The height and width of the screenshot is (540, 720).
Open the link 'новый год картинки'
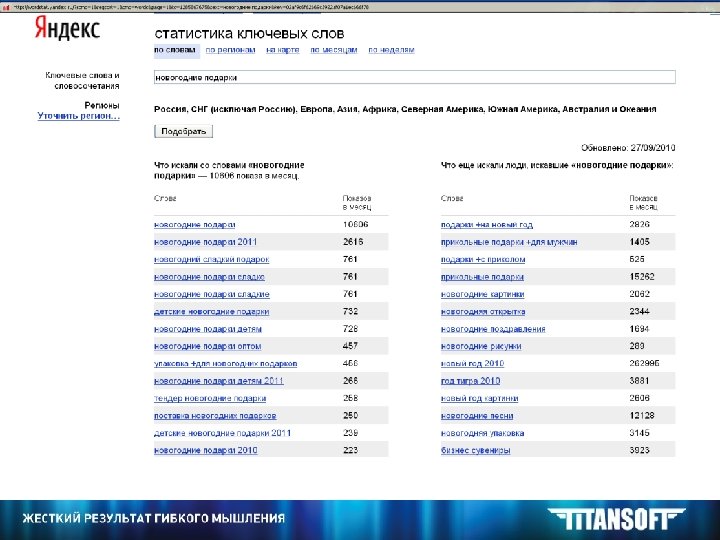pyautogui.click(x=479, y=399)
